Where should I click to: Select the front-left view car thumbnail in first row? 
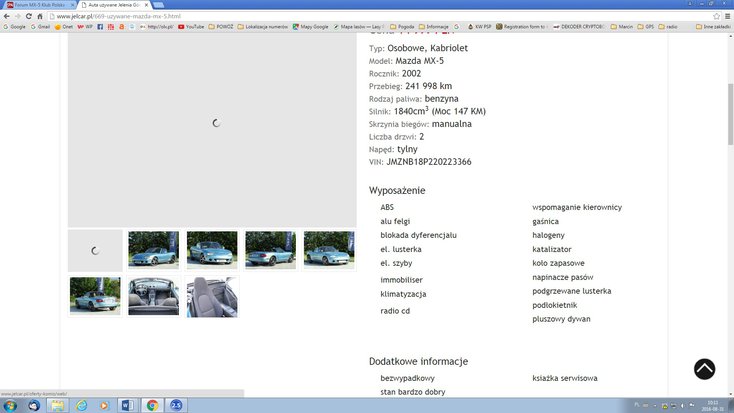pos(154,250)
